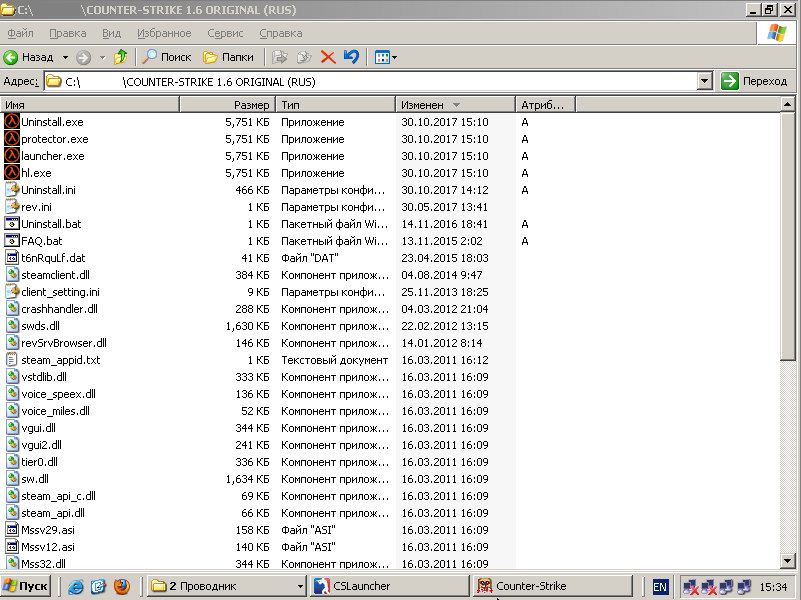Open the Поиск search tool

167,57
